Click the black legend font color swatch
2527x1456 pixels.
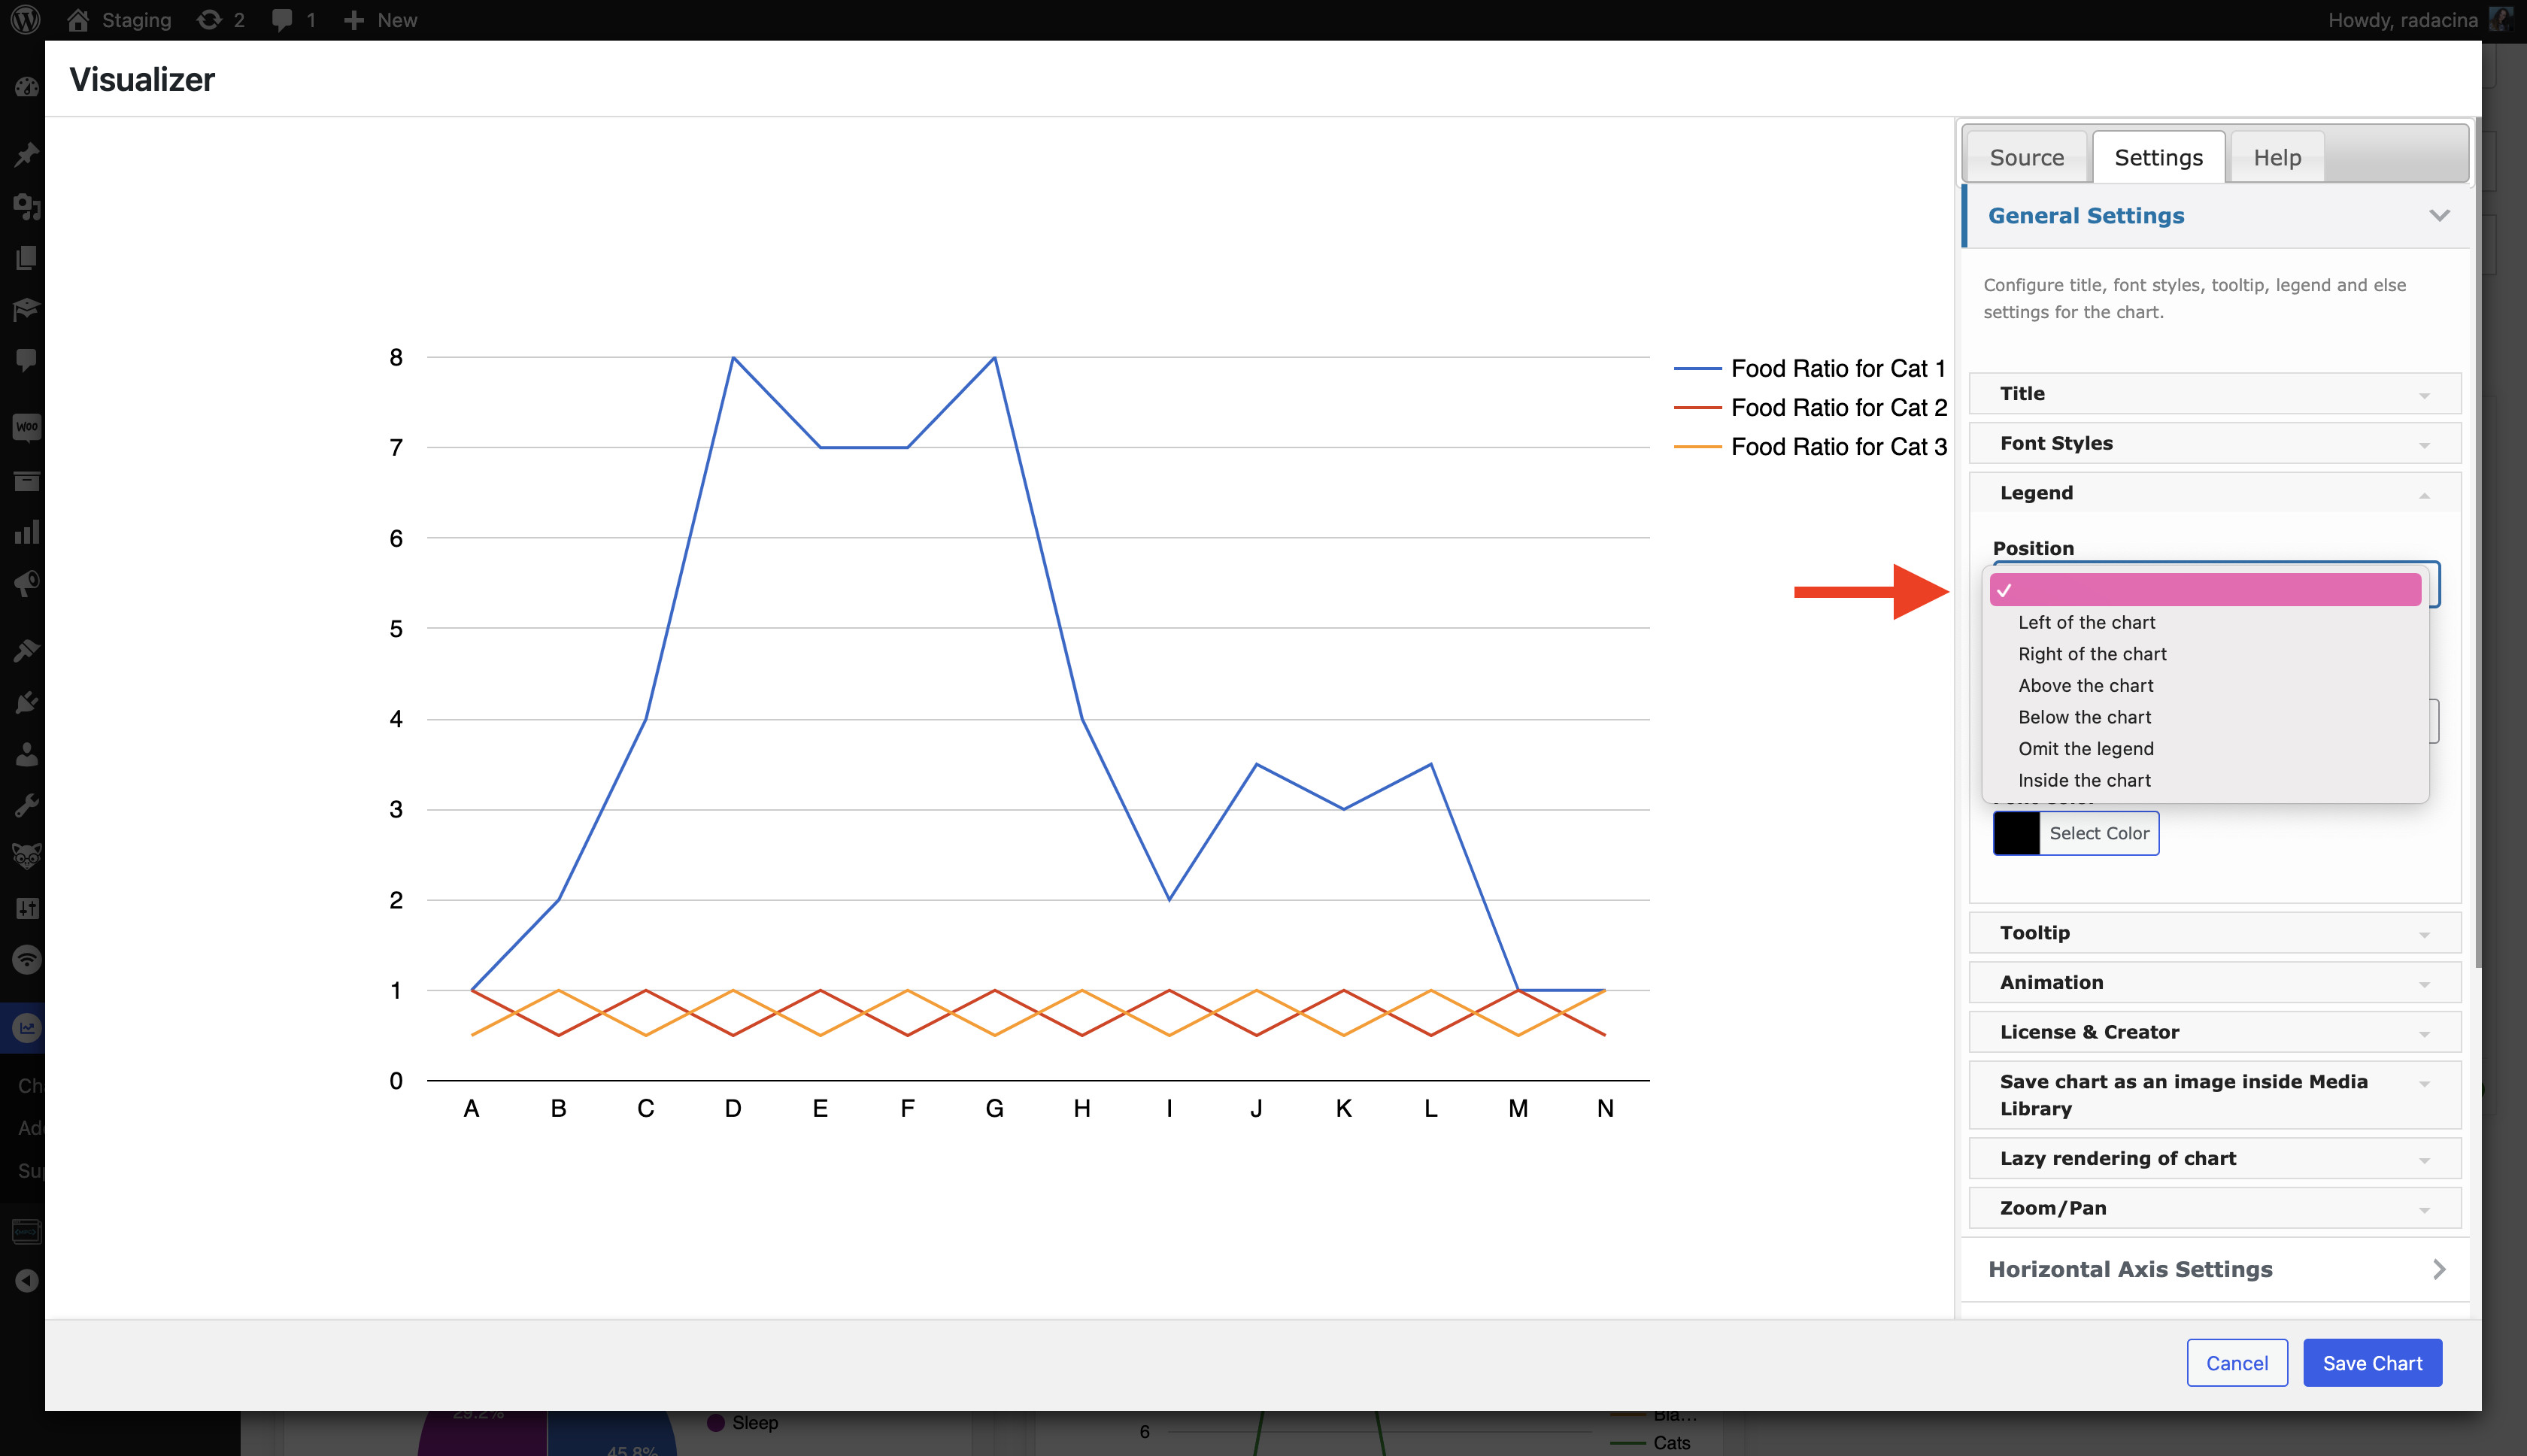coord(2016,833)
